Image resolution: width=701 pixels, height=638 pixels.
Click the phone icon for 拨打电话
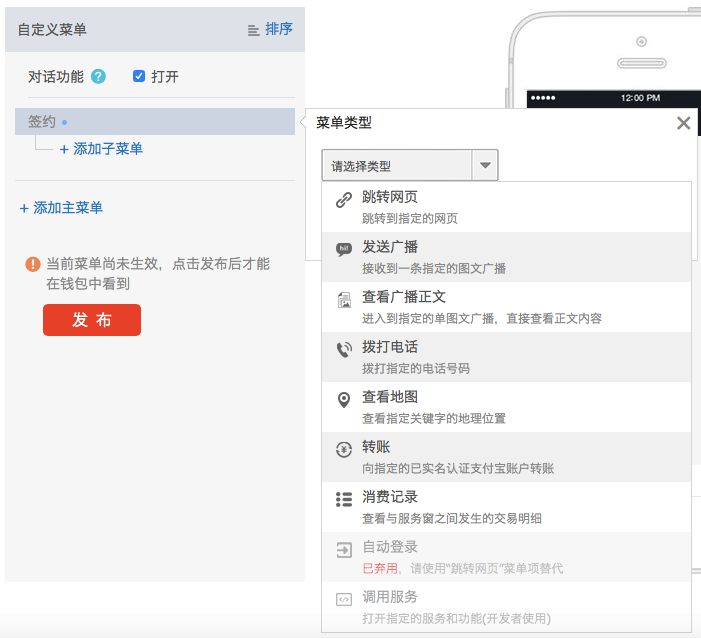coord(344,350)
